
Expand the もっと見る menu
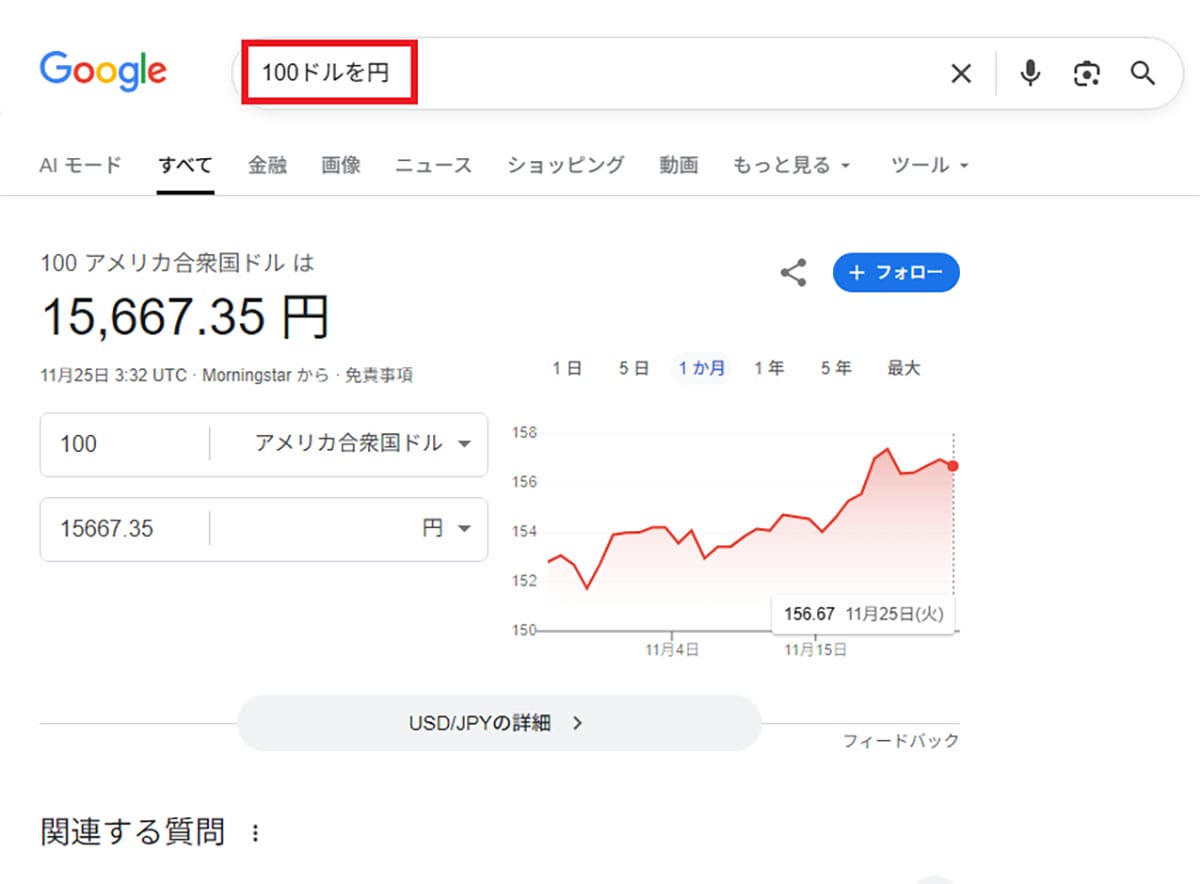(792, 165)
